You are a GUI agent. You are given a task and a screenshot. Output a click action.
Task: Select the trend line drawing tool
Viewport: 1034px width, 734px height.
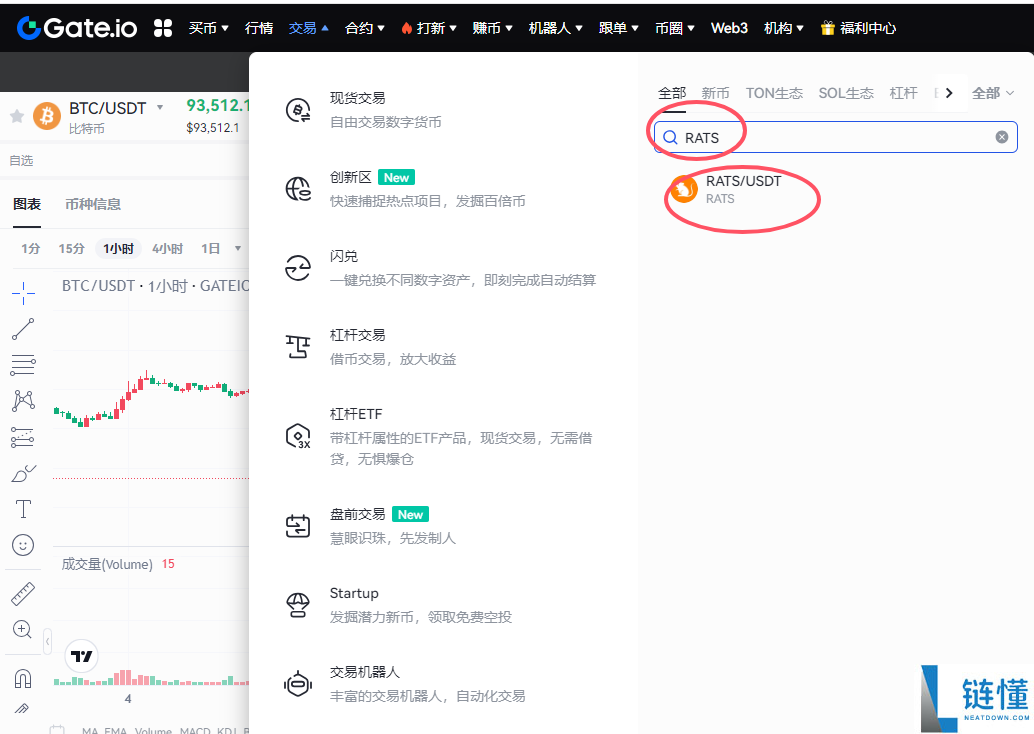(x=23, y=328)
